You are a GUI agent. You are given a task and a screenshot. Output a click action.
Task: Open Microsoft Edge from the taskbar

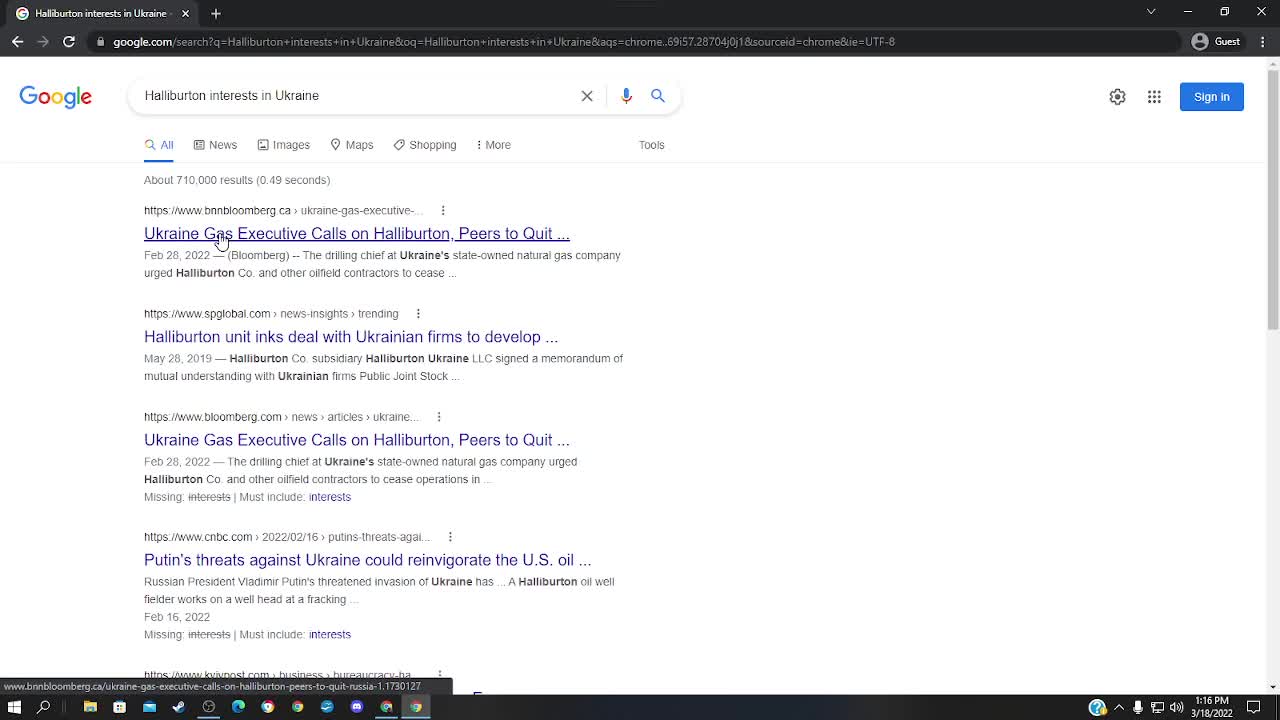point(238,707)
